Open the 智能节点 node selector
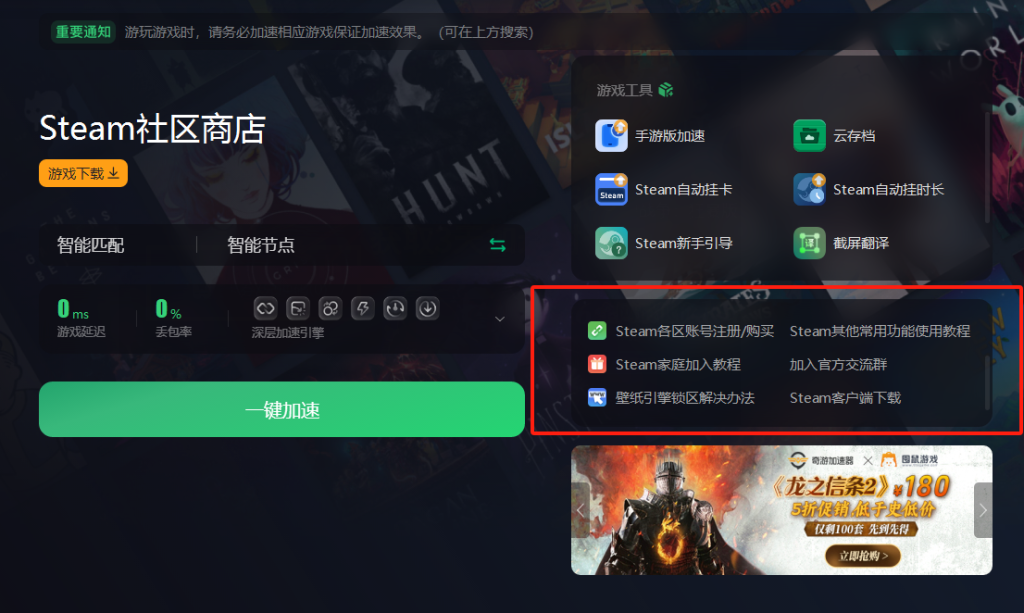The image size is (1024, 613). coord(261,245)
